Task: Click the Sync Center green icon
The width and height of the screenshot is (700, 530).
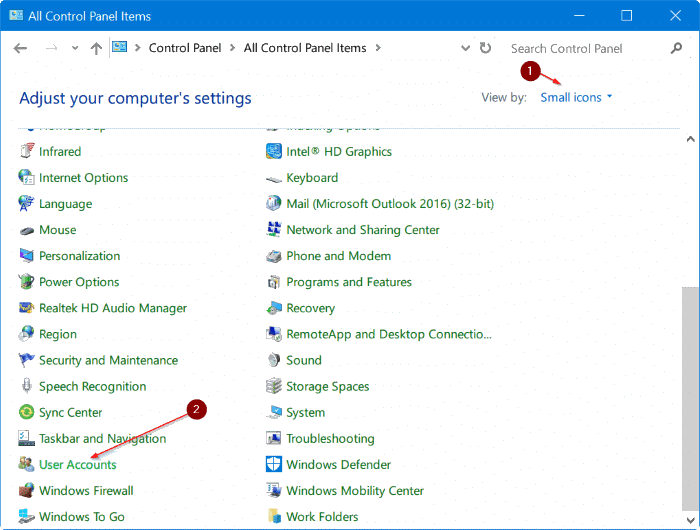Action: pos(27,413)
